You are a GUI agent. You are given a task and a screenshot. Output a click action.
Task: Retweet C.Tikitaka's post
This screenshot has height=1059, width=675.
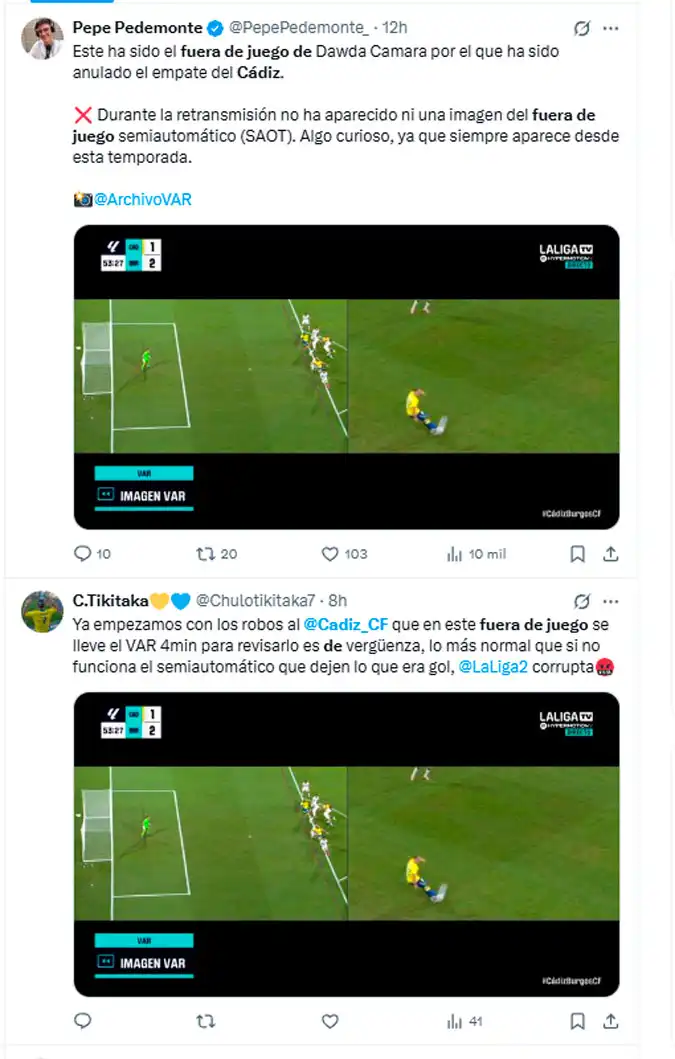click(x=205, y=1021)
